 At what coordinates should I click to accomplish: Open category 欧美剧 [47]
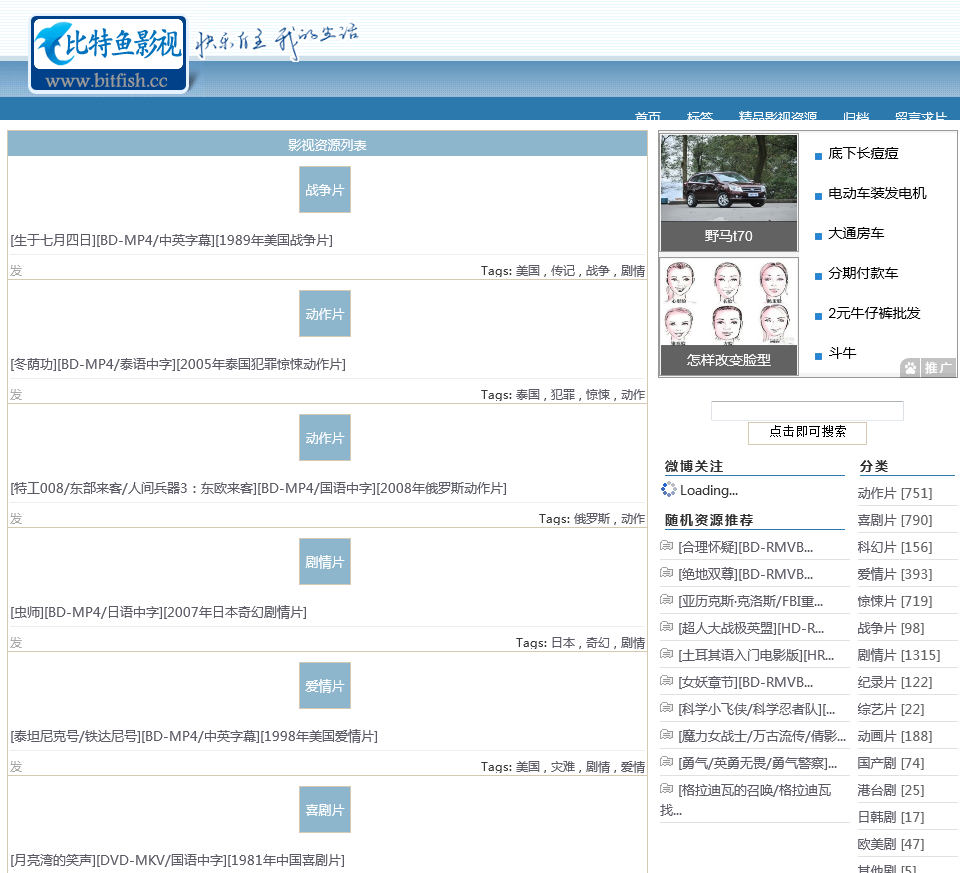pyautogui.click(x=891, y=844)
